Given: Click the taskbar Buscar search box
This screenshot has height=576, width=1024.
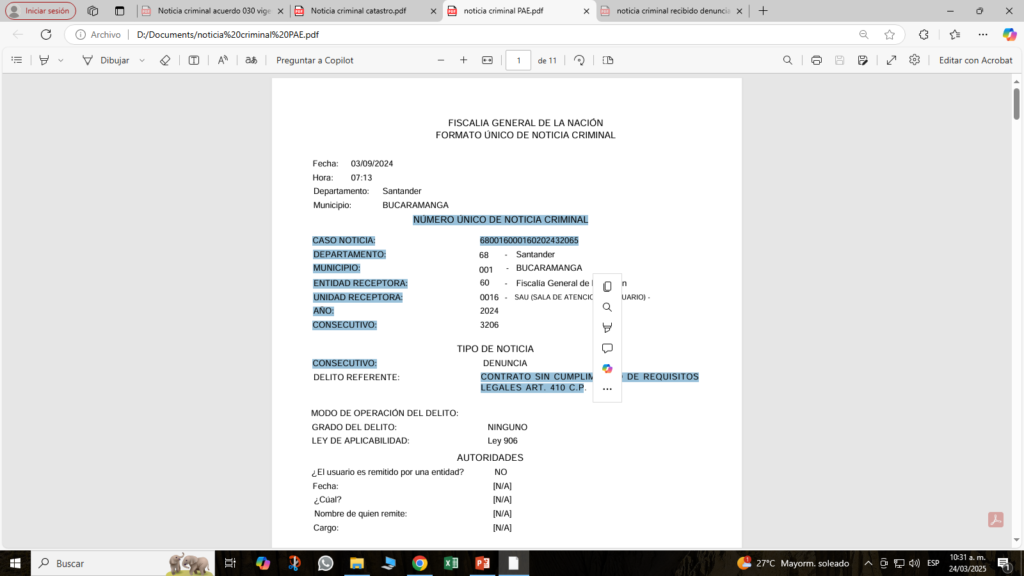Looking at the screenshot, I should click(x=123, y=563).
